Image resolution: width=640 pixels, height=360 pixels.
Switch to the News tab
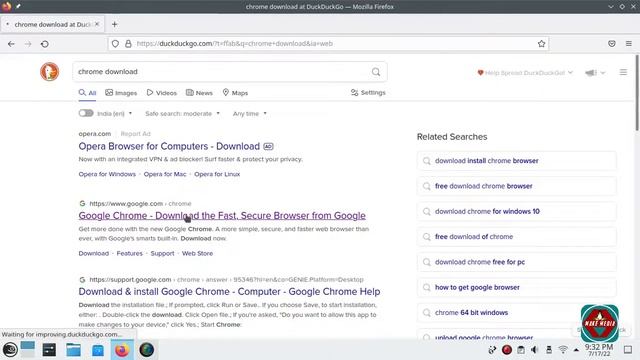(199, 93)
